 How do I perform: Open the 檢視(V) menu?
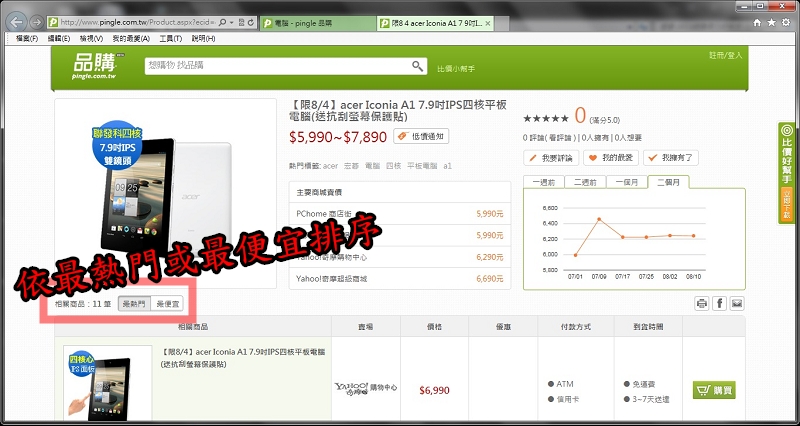91,39
